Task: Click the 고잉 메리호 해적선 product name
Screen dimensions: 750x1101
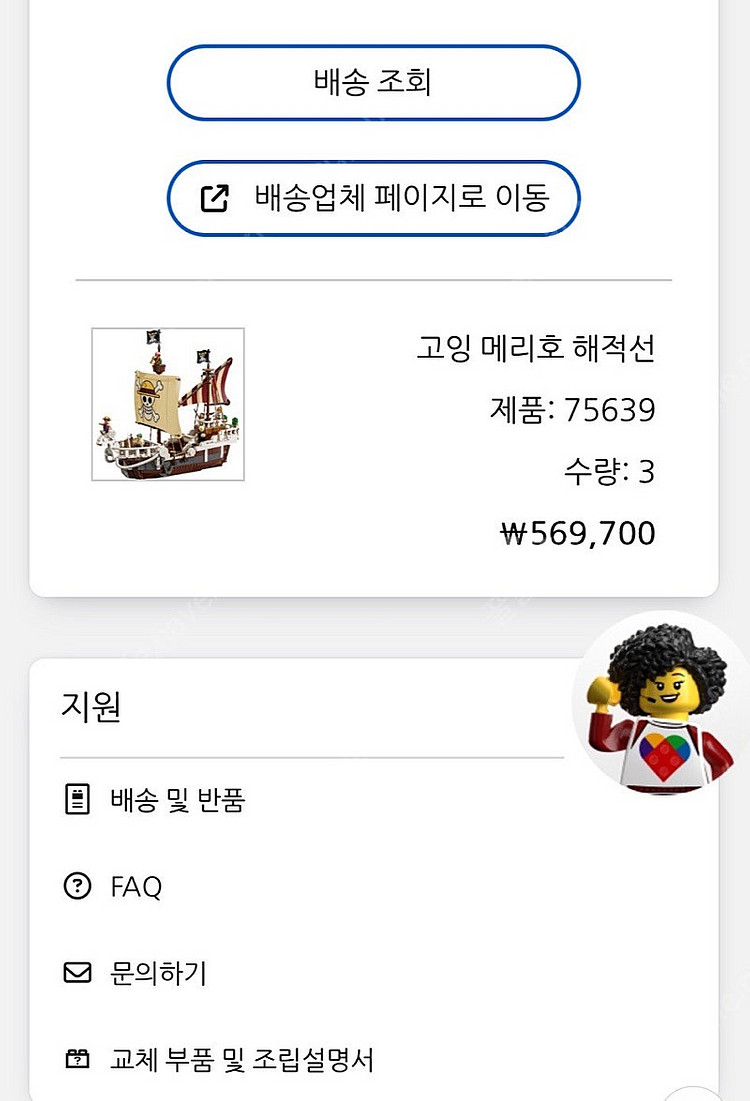Action: tap(535, 349)
